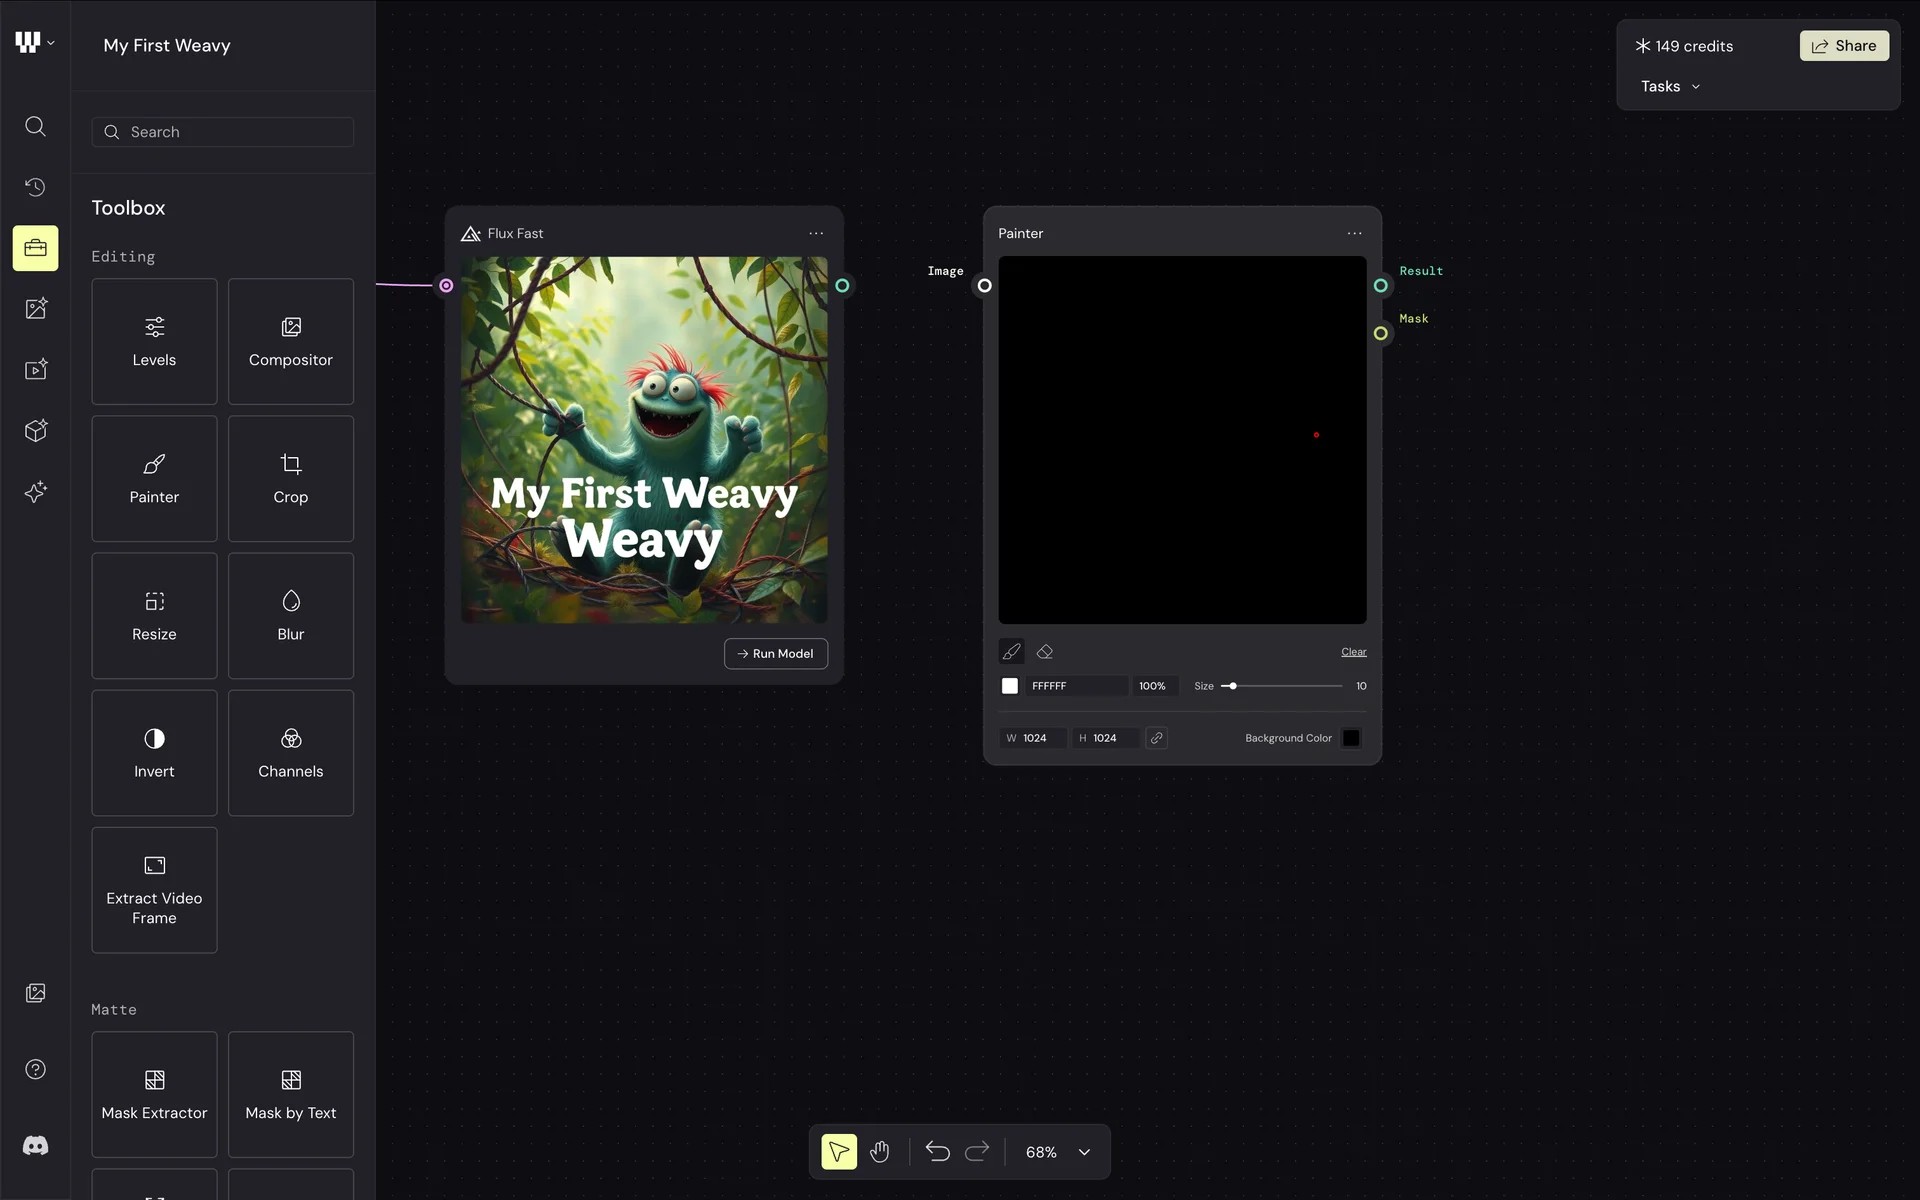Select the brush tool in Painter node
Screen dimensions: 1920x1200
pos(1011,652)
